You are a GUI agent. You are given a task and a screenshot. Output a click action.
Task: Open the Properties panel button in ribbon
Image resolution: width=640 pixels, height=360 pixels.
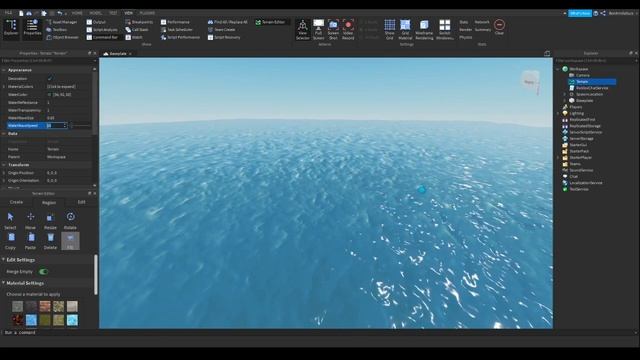(32, 29)
